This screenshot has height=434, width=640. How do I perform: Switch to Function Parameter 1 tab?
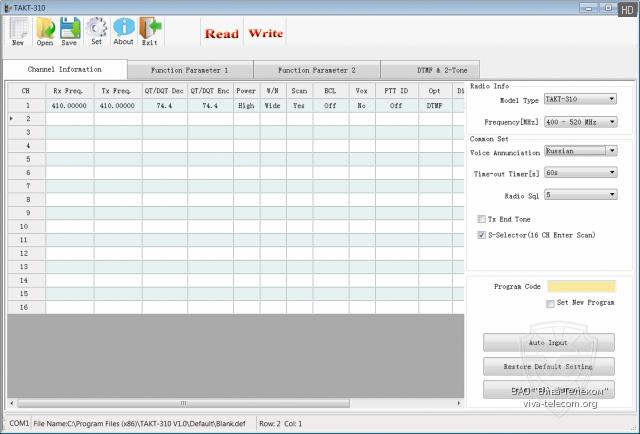pyautogui.click(x=190, y=71)
